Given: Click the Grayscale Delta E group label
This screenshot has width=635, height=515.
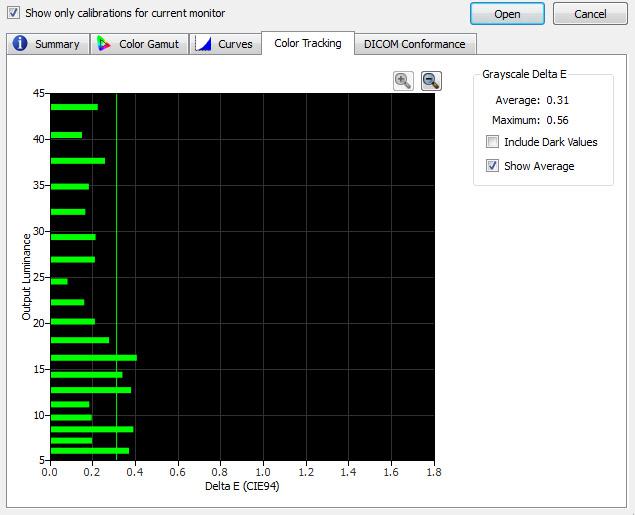Looking at the screenshot, I should (x=524, y=74).
